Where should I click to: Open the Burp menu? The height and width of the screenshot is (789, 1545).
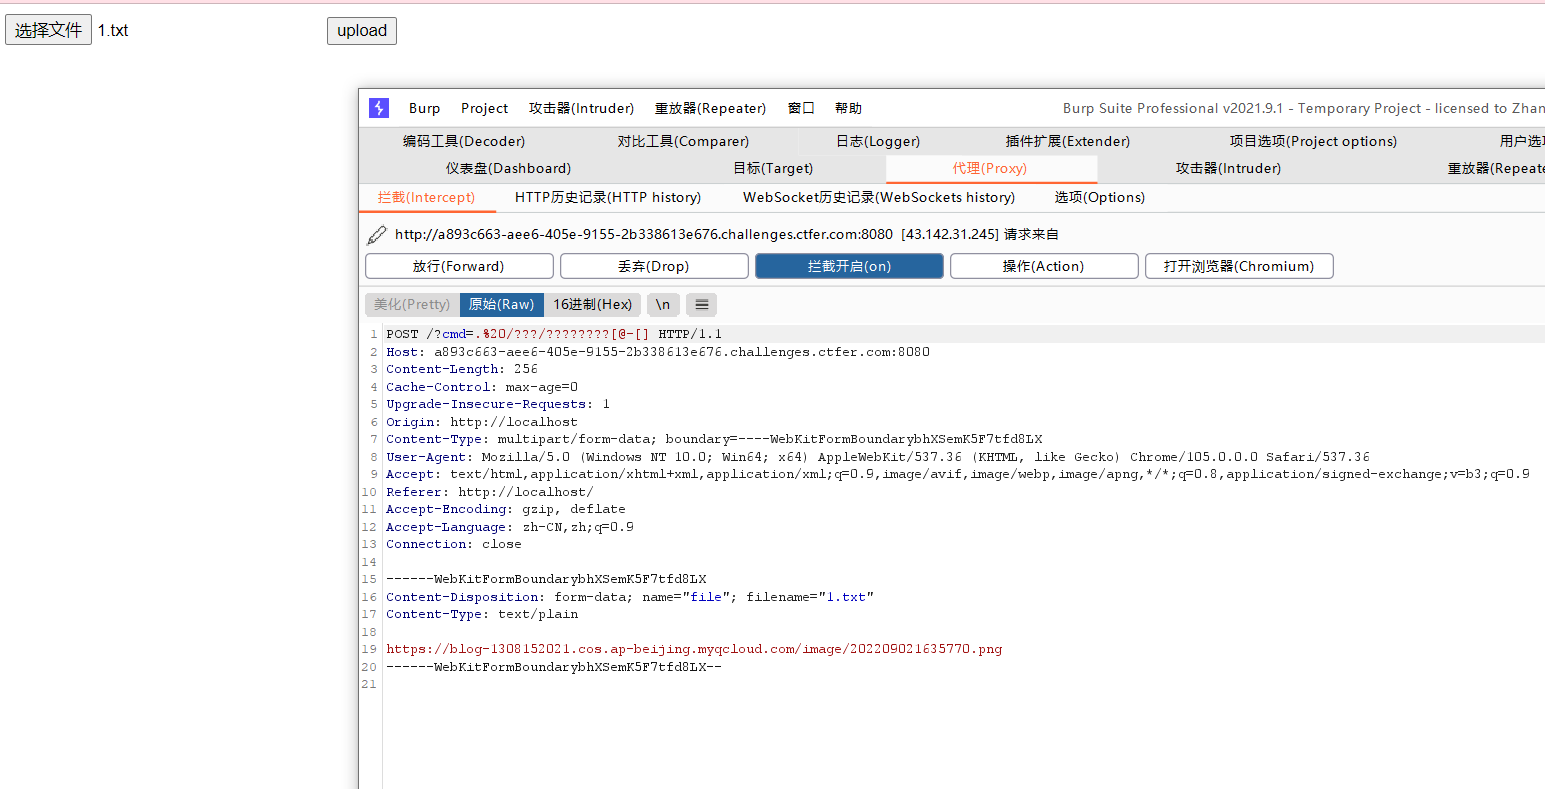coord(424,108)
